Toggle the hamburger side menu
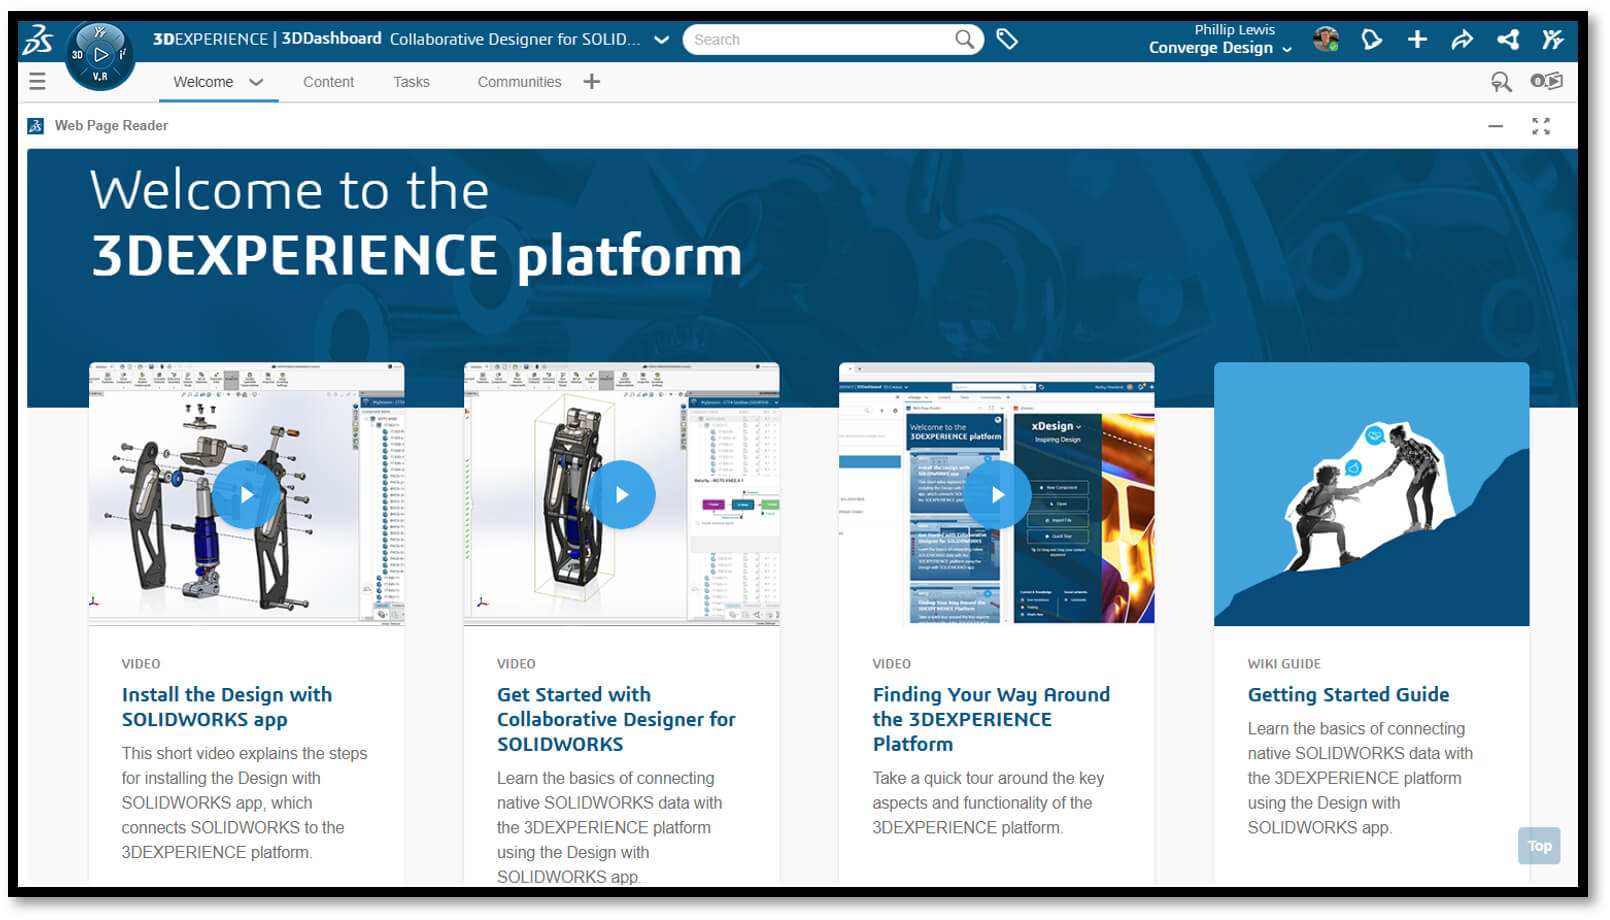The image size is (1610, 920). pyautogui.click(x=38, y=82)
